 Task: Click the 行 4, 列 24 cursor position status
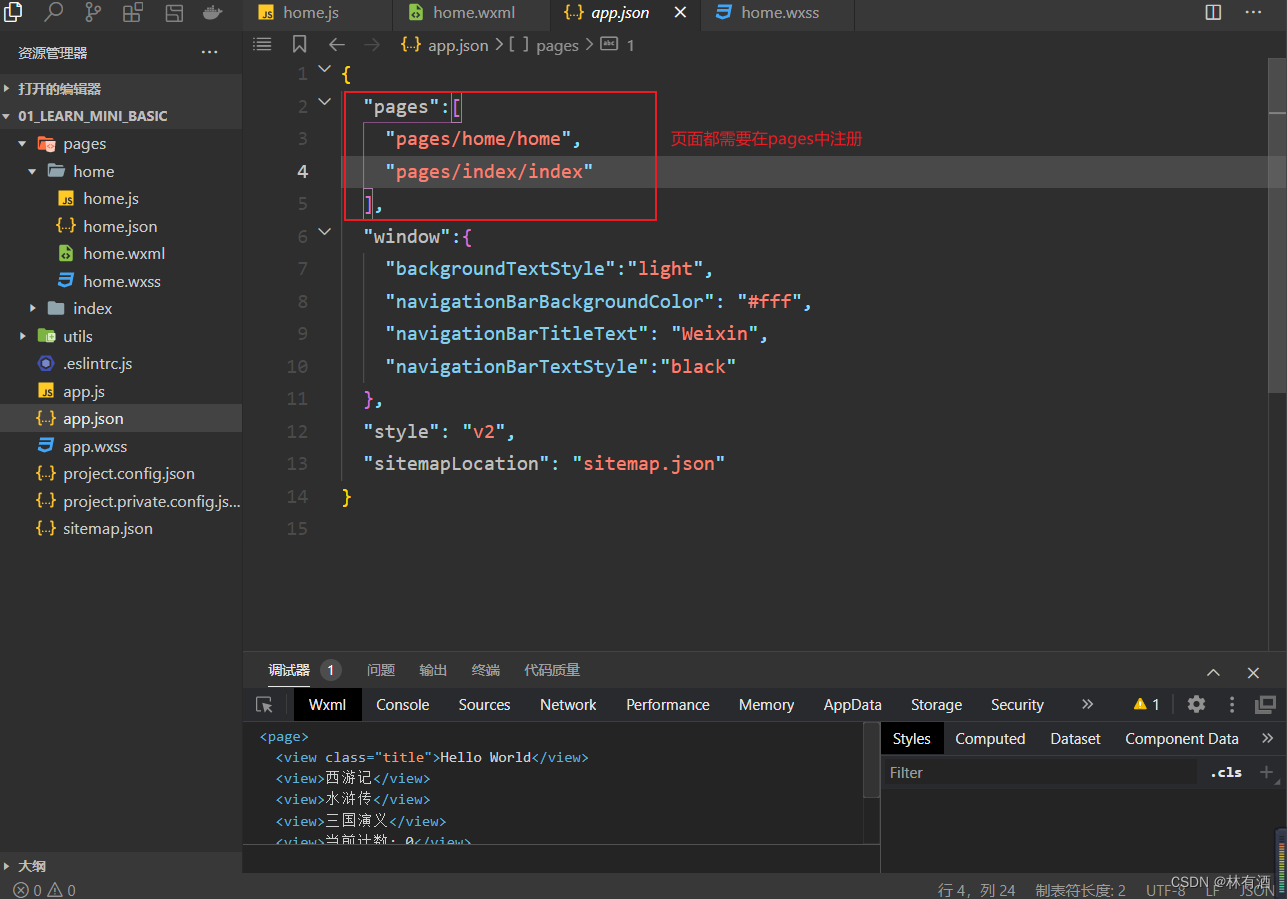click(x=976, y=889)
